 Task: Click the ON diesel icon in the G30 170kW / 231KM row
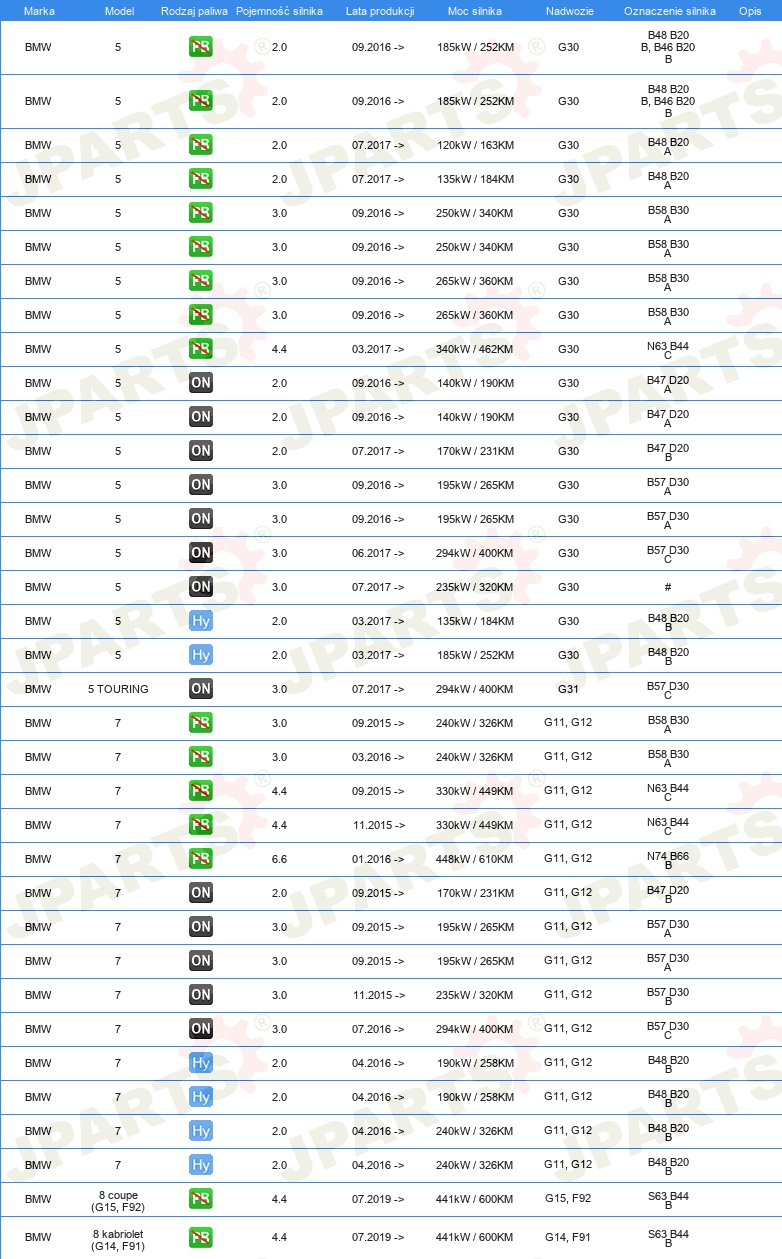(201, 451)
